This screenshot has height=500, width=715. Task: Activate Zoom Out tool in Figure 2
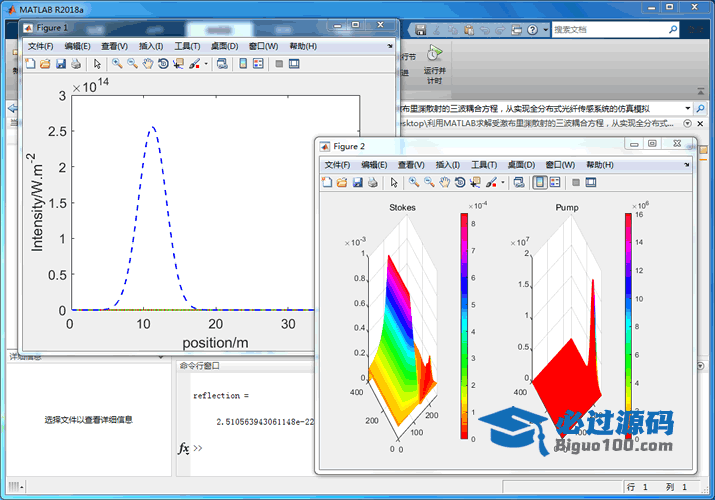(x=429, y=182)
